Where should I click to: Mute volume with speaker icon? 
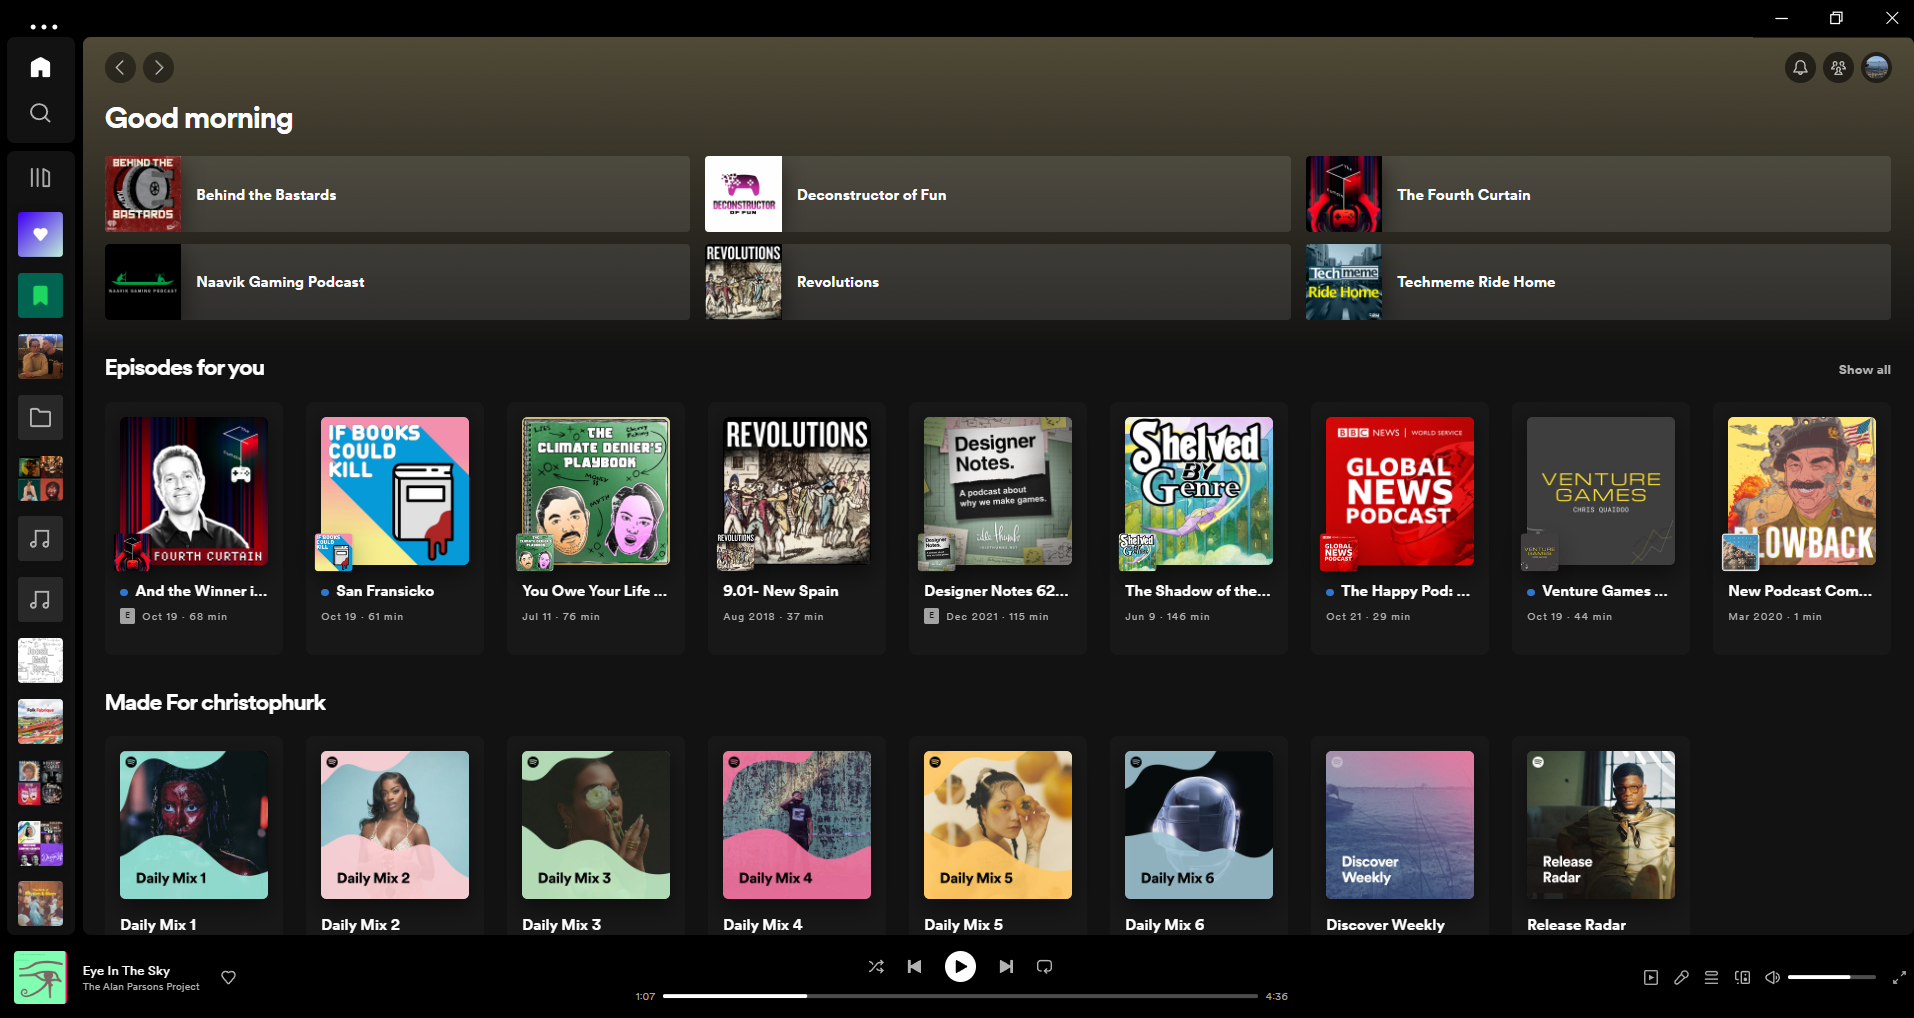[x=1772, y=978]
